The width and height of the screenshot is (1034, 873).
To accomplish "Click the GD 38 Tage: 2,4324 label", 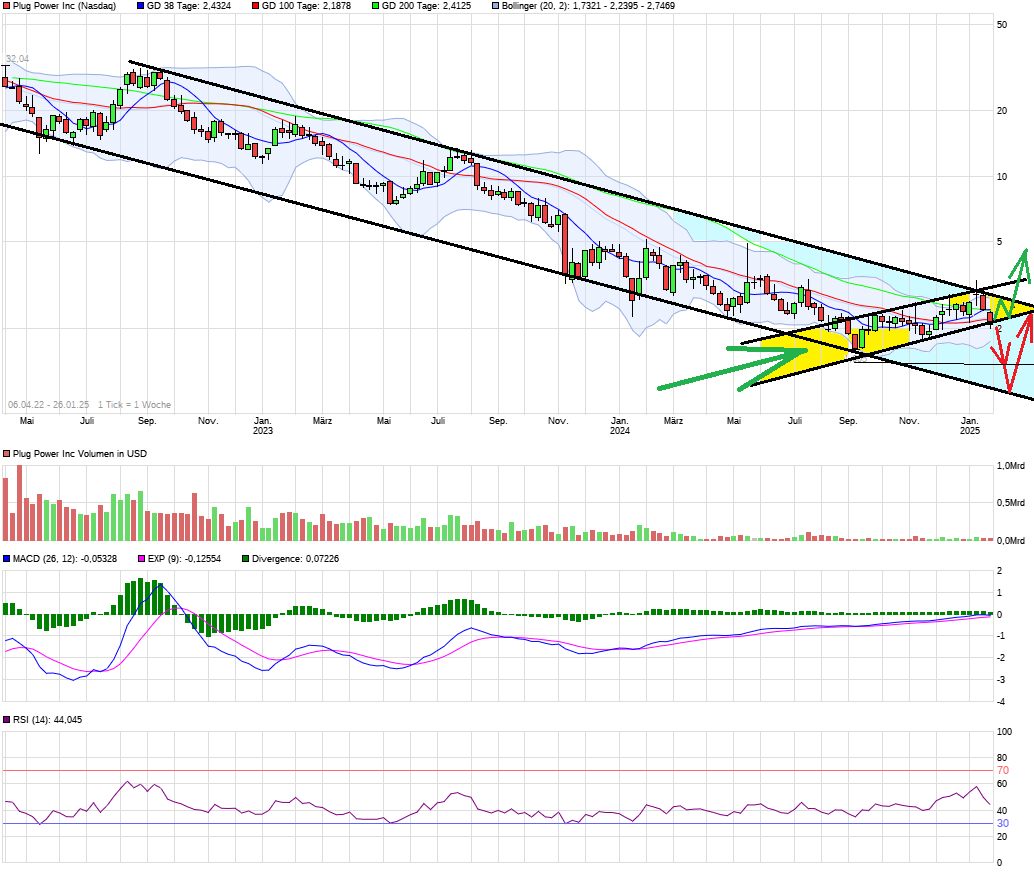I will 189,5.
